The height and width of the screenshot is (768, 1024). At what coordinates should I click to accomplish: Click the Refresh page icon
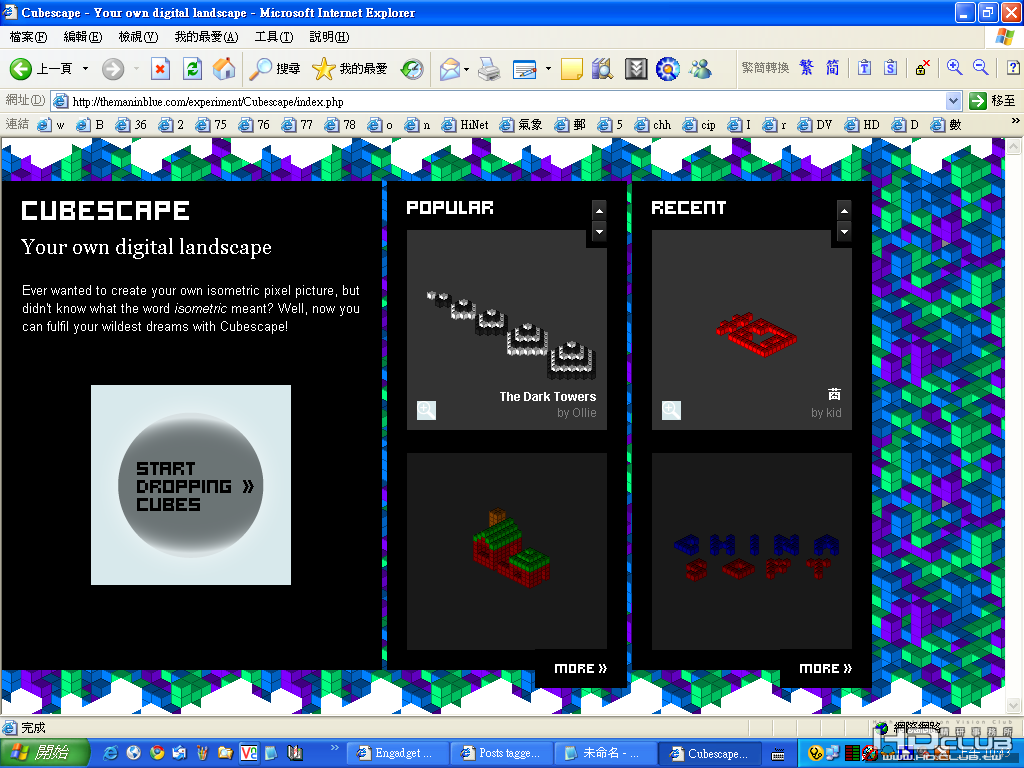point(193,68)
